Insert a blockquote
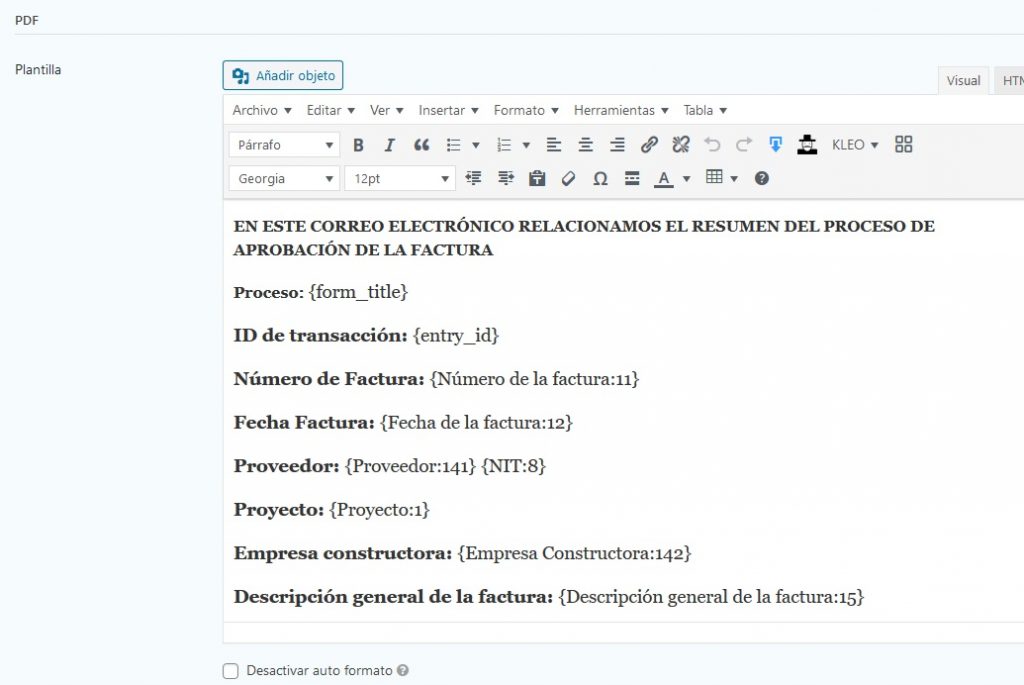Viewport: 1024px width, 685px height. [x=421, y=145]
